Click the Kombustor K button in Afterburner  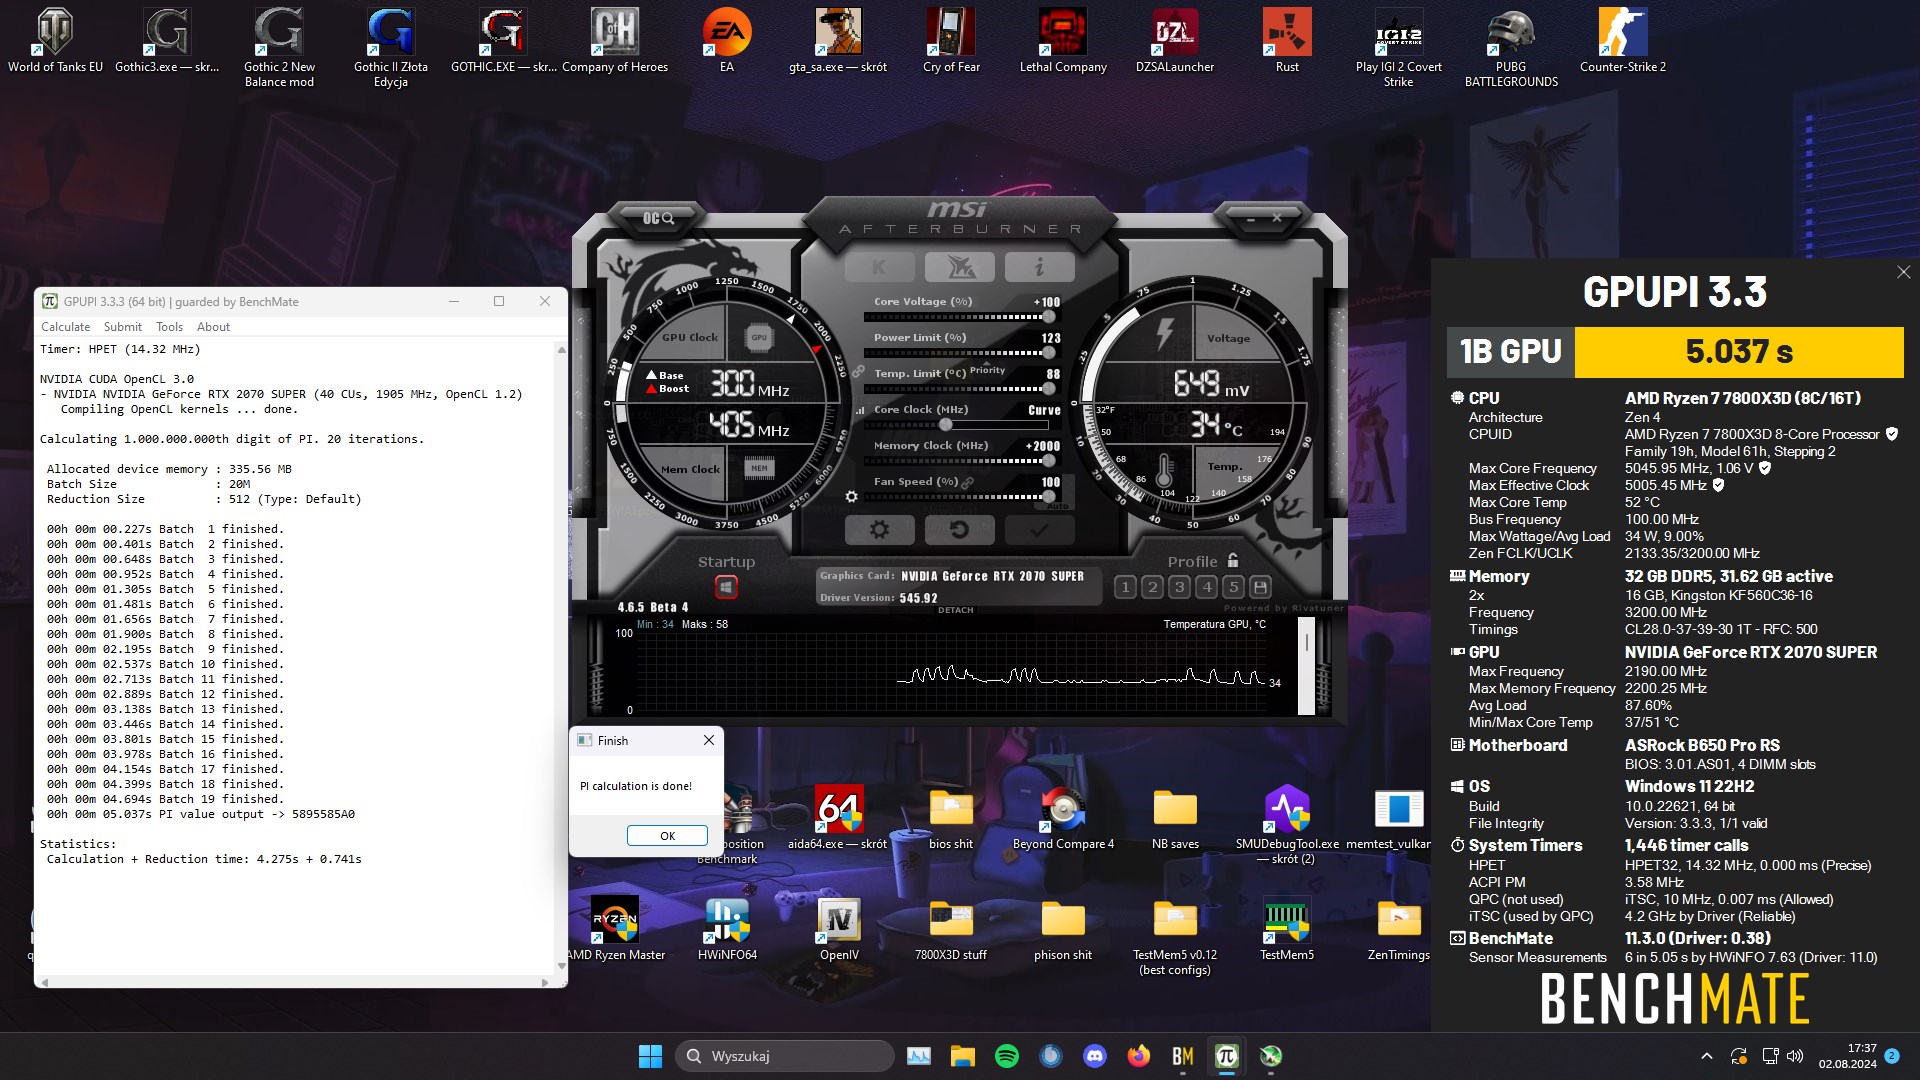pyautogui.click(x=879, y=267)
